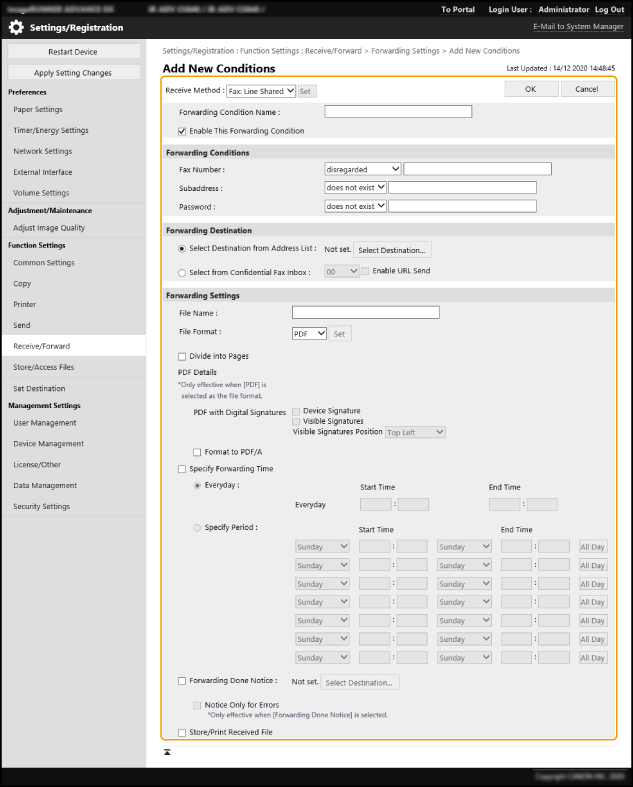Log out of the Remote UI

pos(609,9)
